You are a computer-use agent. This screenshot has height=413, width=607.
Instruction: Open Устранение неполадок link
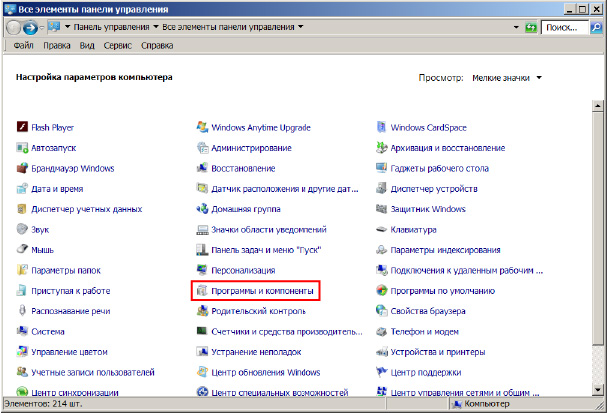pyautogui.click(x=256, y=352)
